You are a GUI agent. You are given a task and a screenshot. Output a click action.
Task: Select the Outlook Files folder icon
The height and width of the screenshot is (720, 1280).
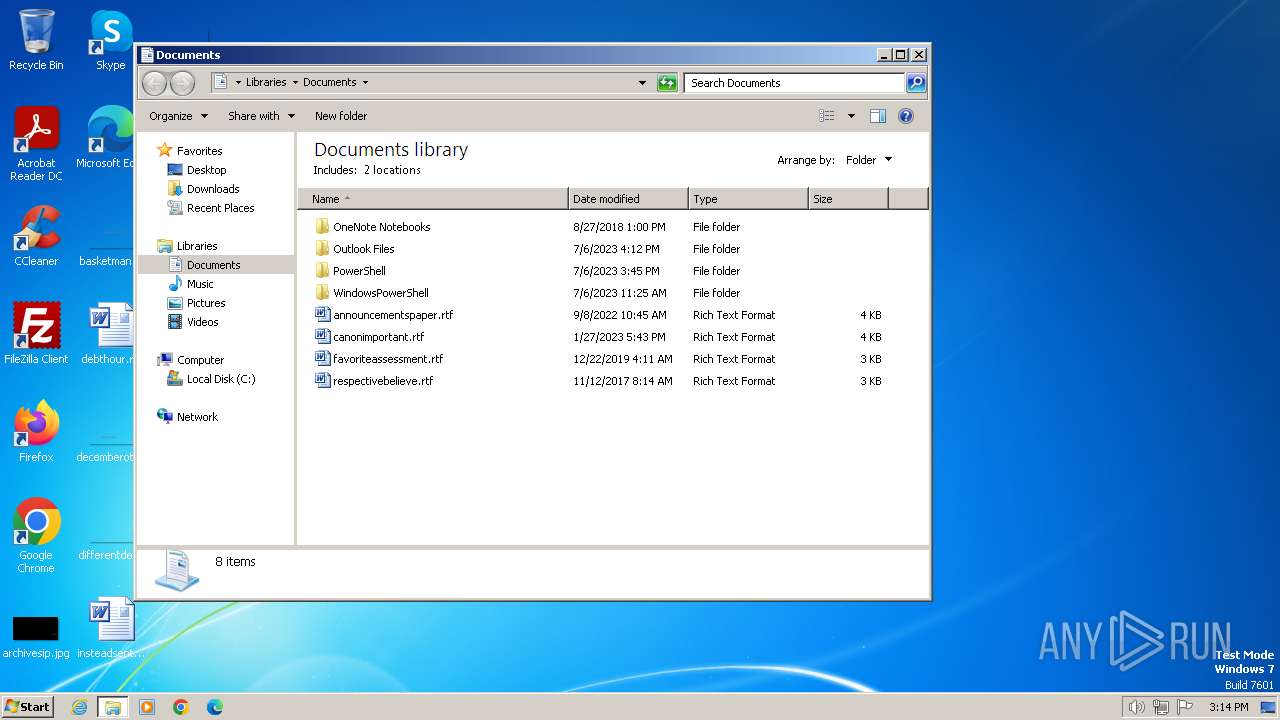322,249
